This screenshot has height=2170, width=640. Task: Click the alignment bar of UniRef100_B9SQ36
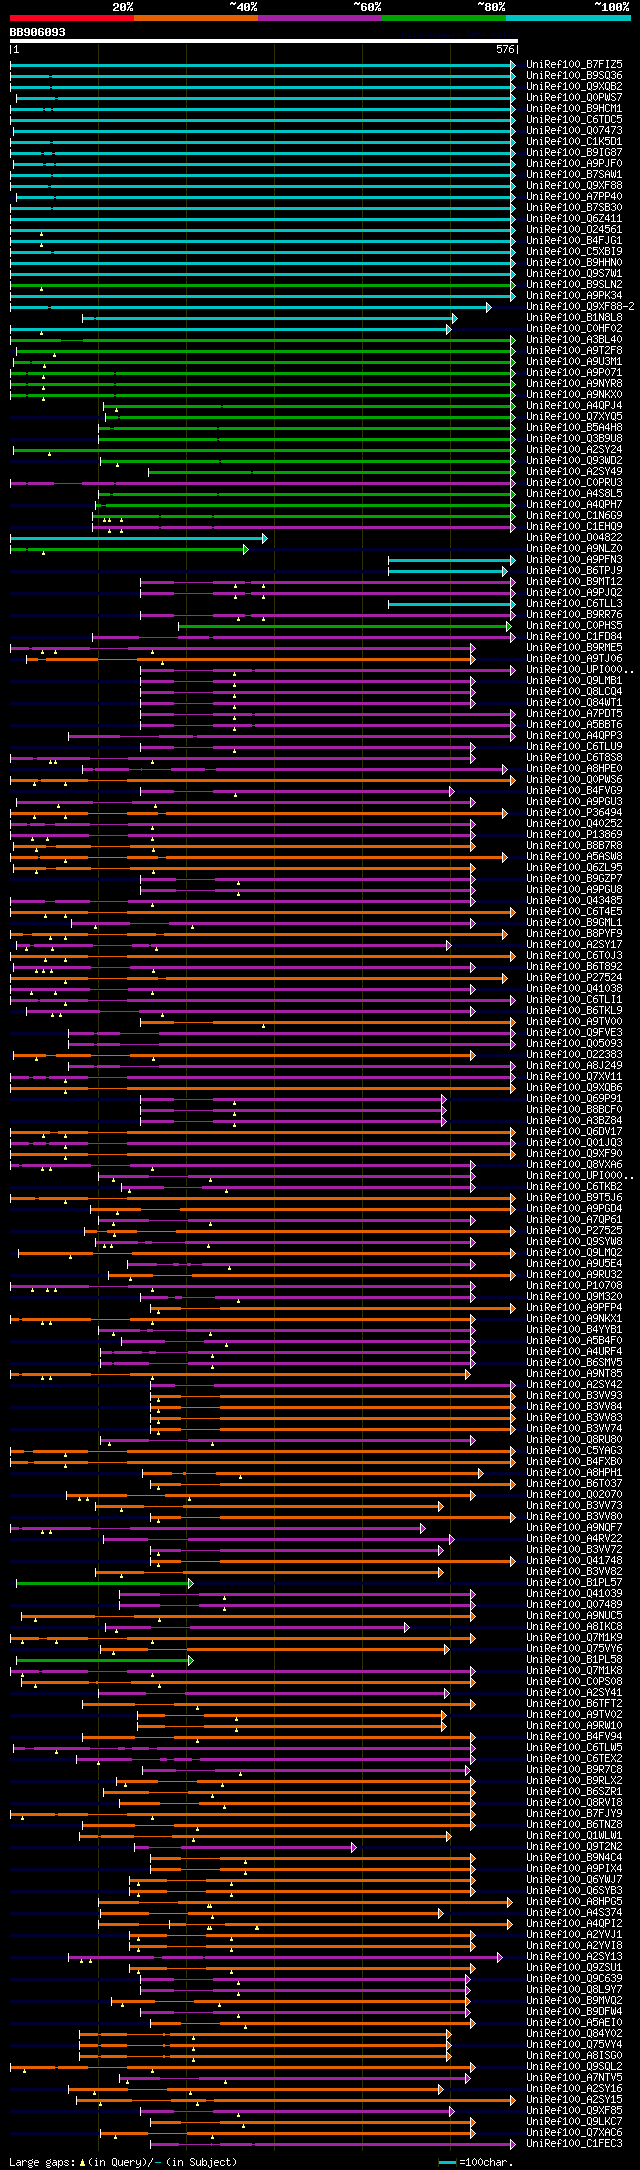pos(263,75)
